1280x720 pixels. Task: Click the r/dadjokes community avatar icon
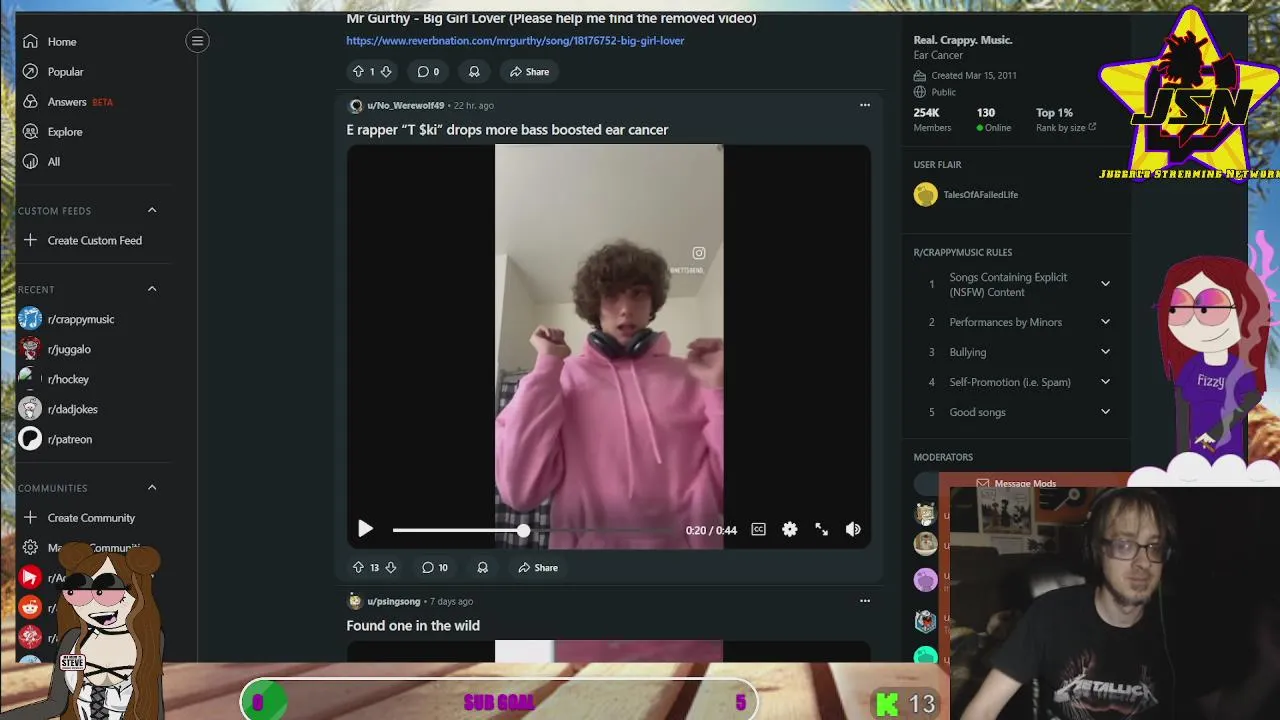[30, 409]
